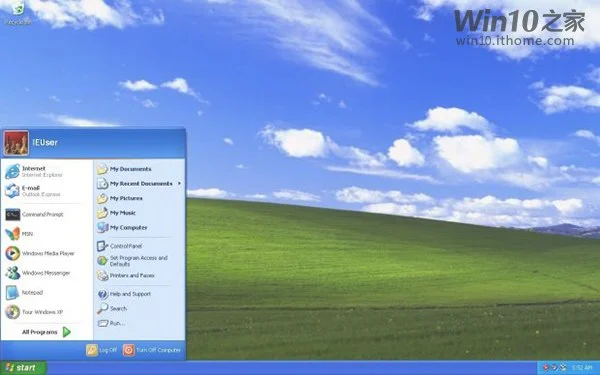Click the Log Off button
The height and width of the screenshot is (375, 600).
(101, 350)
